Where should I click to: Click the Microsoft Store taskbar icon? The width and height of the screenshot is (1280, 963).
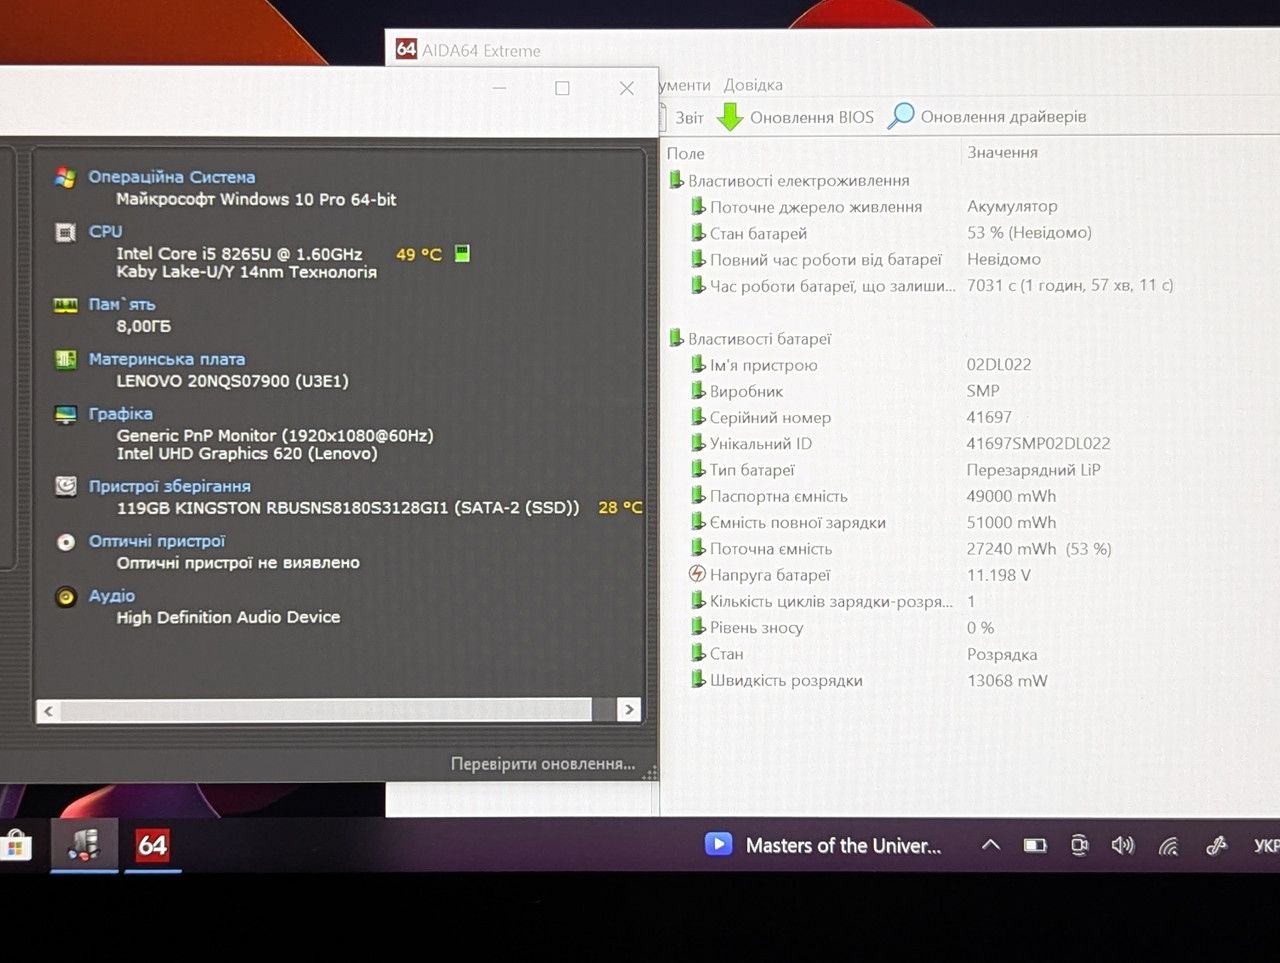[x=14, y=847]
